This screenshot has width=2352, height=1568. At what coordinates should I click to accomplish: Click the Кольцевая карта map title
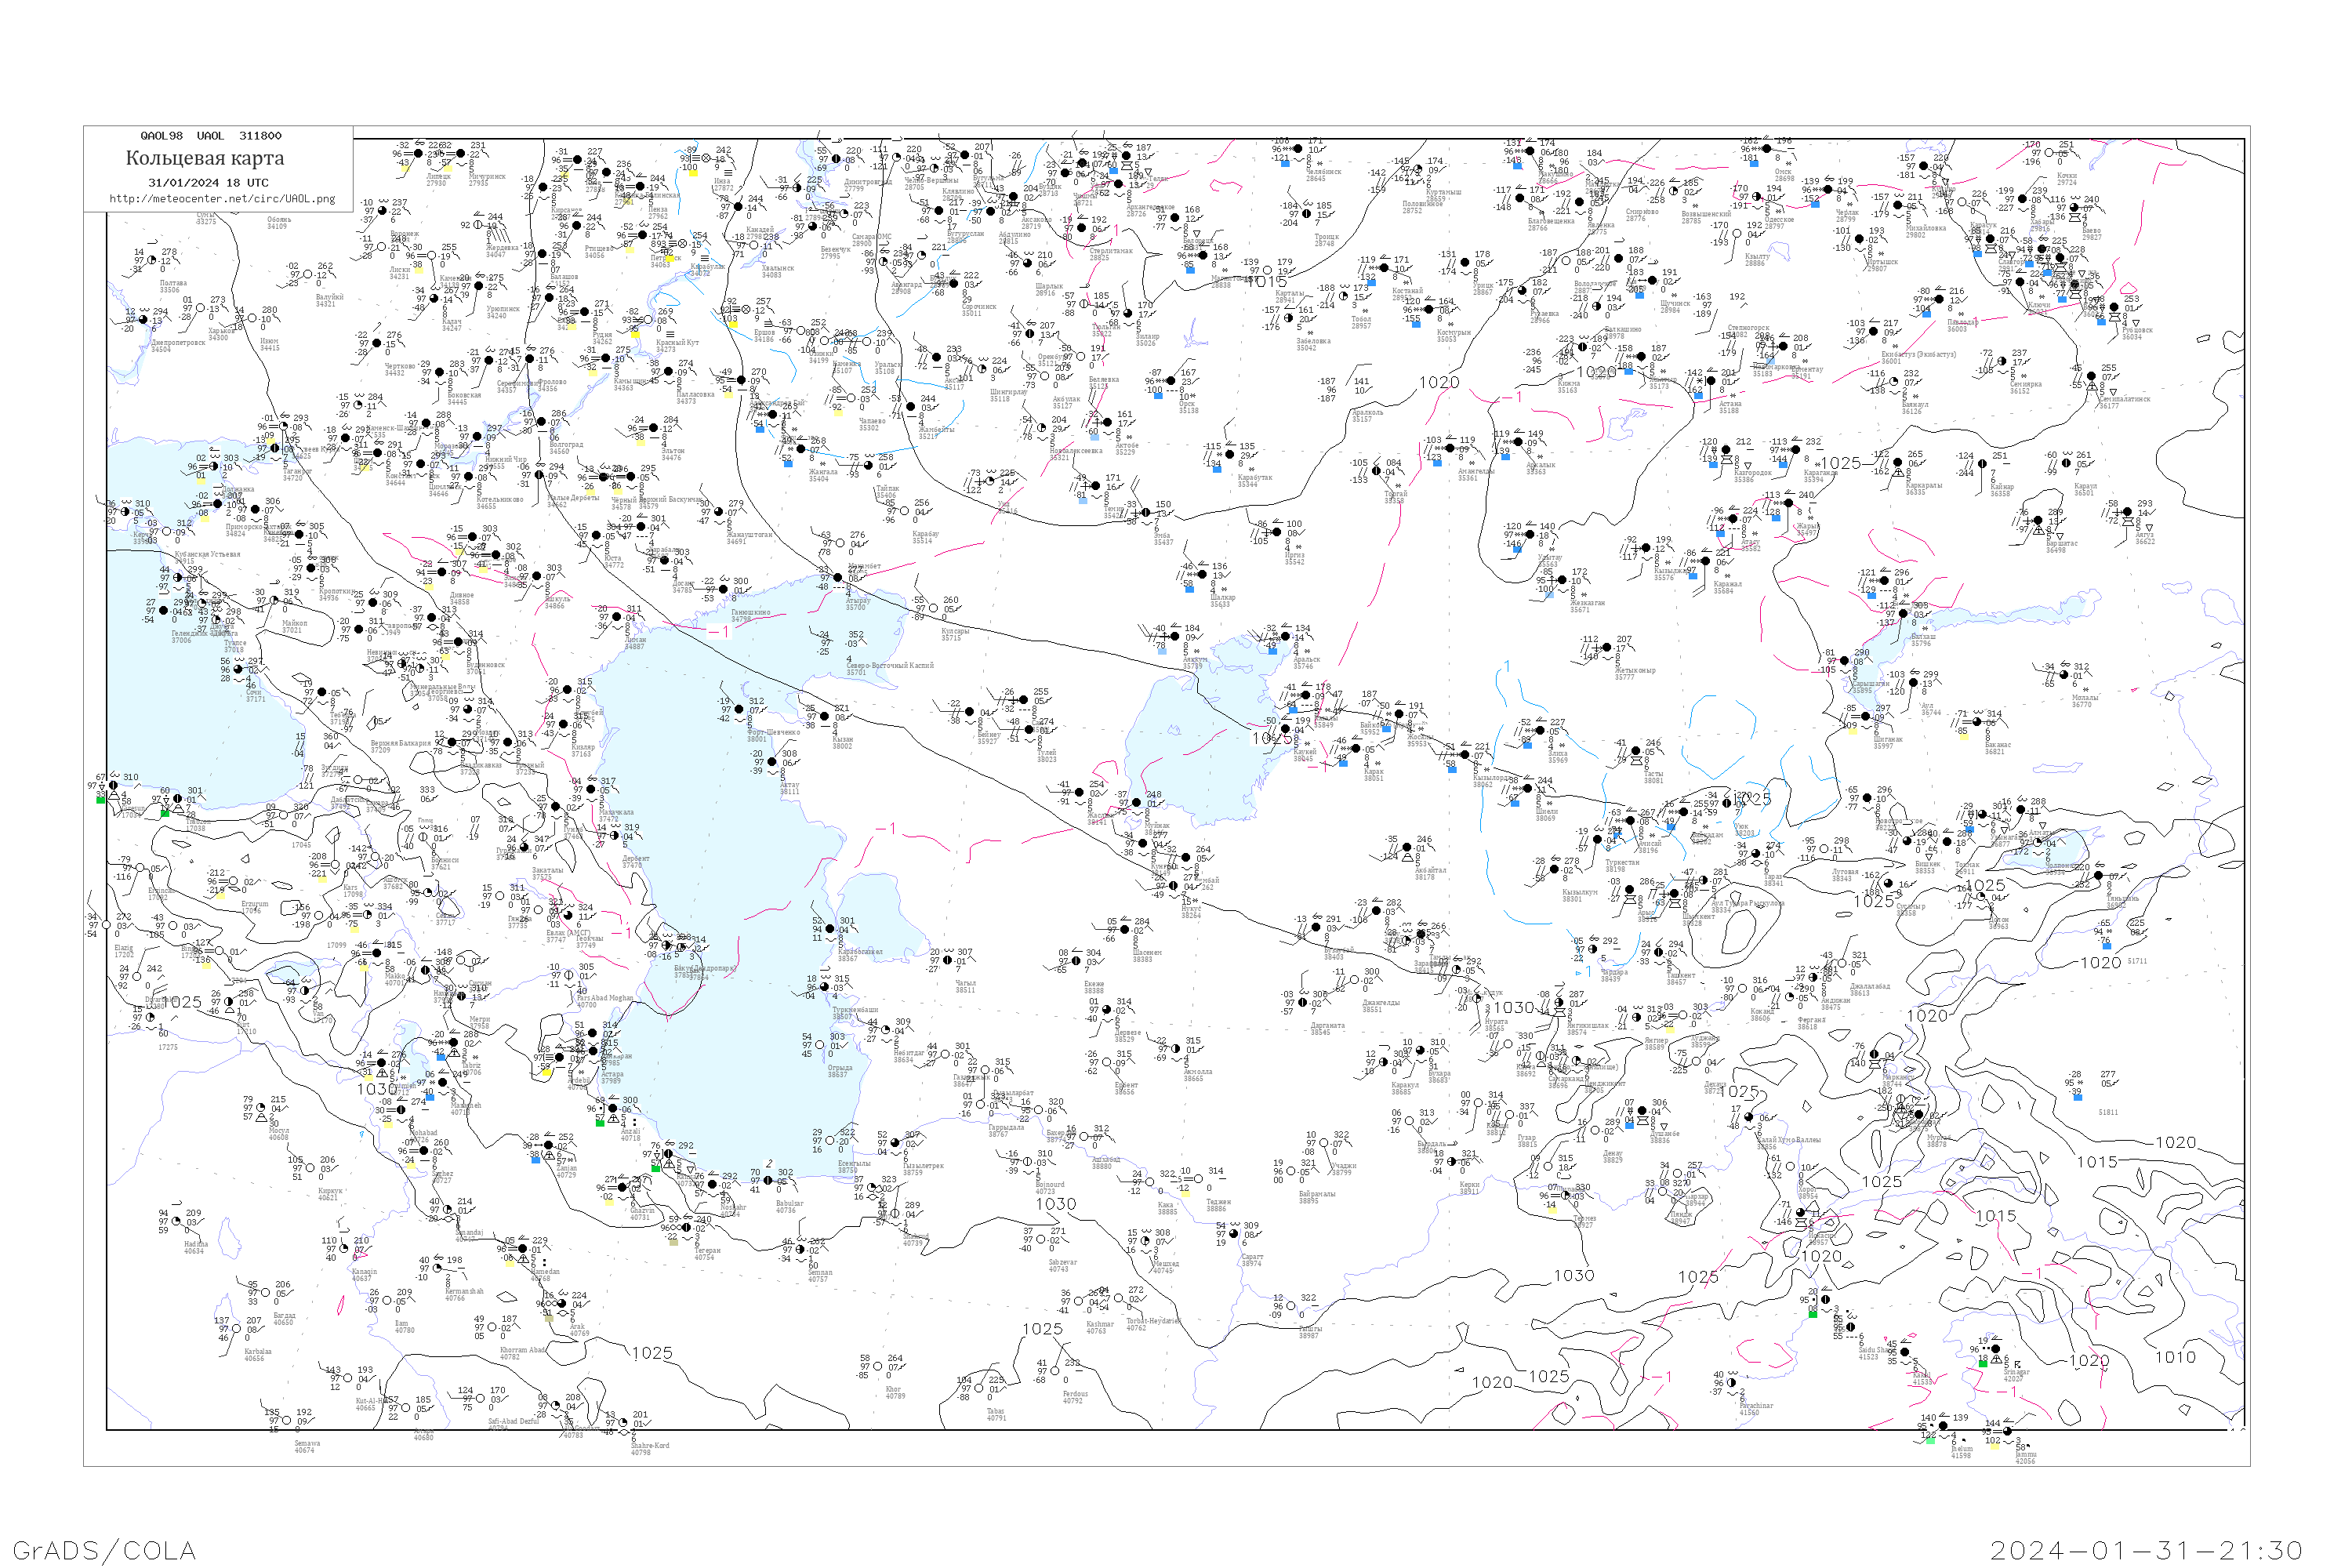point(205,158)
